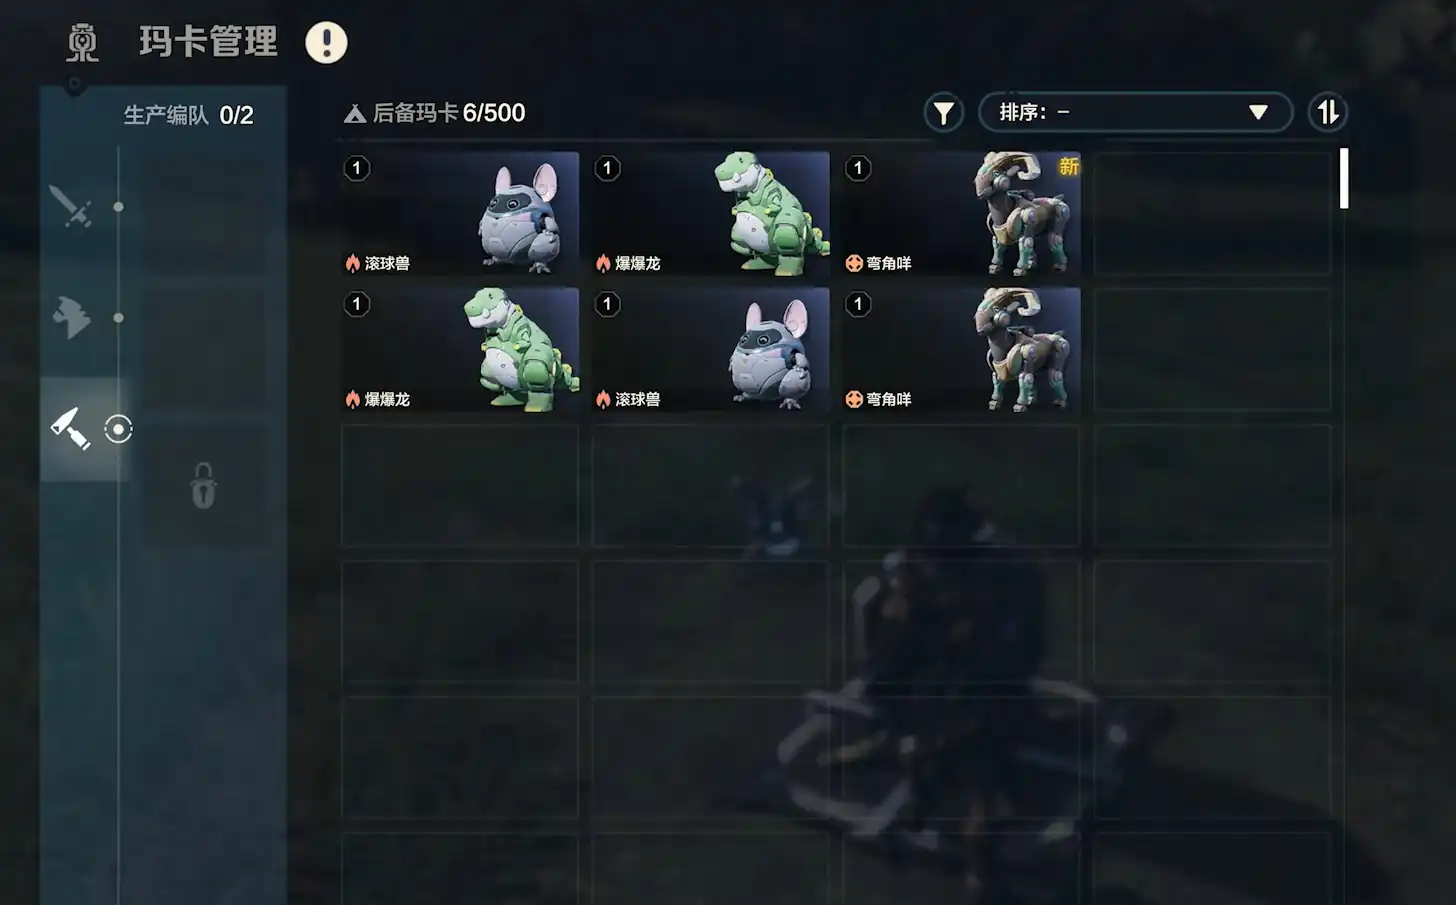Open the funnel filter icon
1456x905 pixels.
point(943,113)
